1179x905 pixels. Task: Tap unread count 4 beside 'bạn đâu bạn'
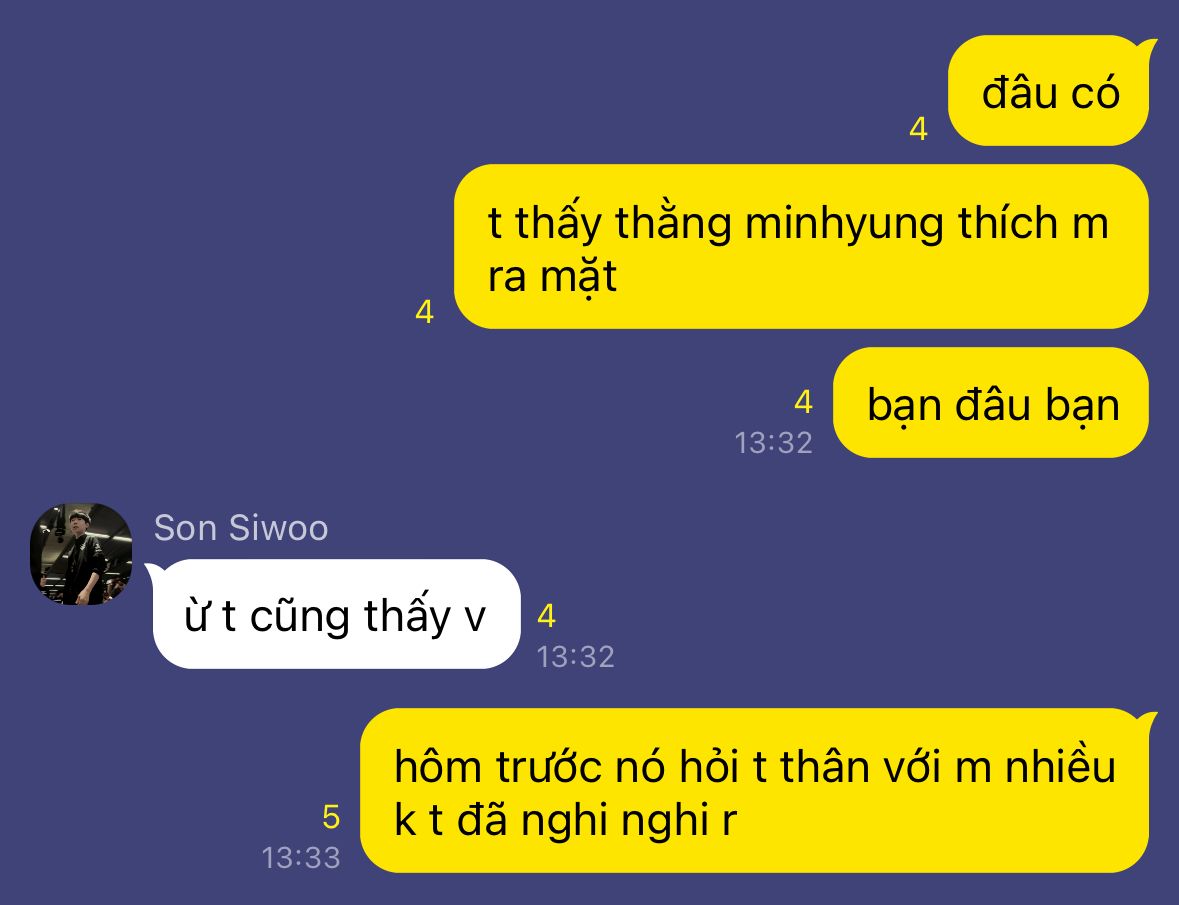tap(803, 402)
